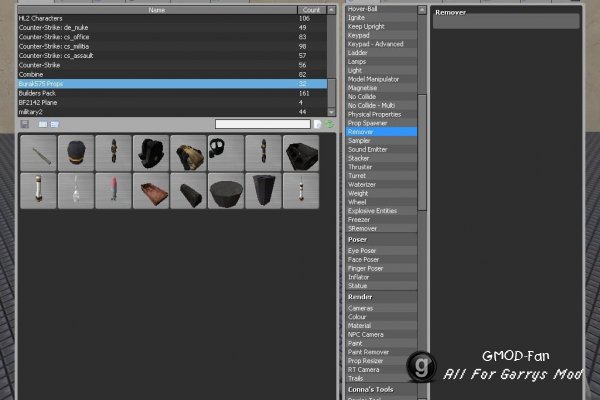Select the Sound Emitter tool
Screen dimensions: 600x400
click(x=381, y=150)
